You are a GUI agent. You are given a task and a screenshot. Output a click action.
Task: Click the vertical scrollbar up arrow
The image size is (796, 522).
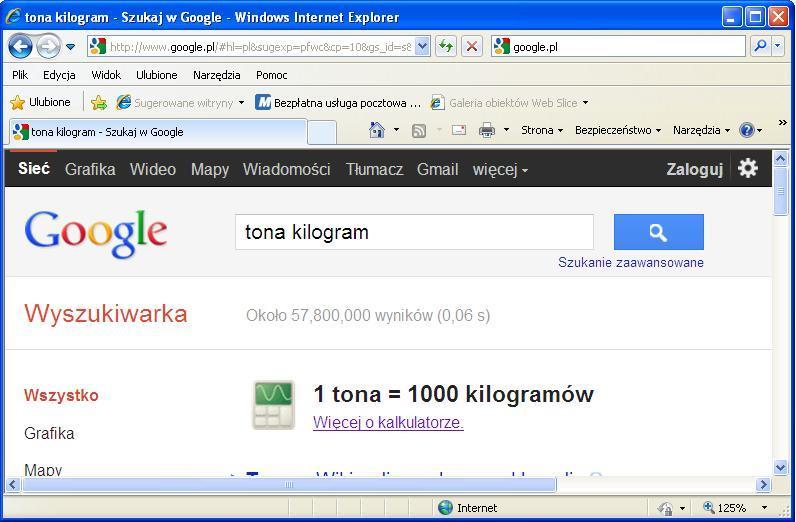click(x=780, y=159)
